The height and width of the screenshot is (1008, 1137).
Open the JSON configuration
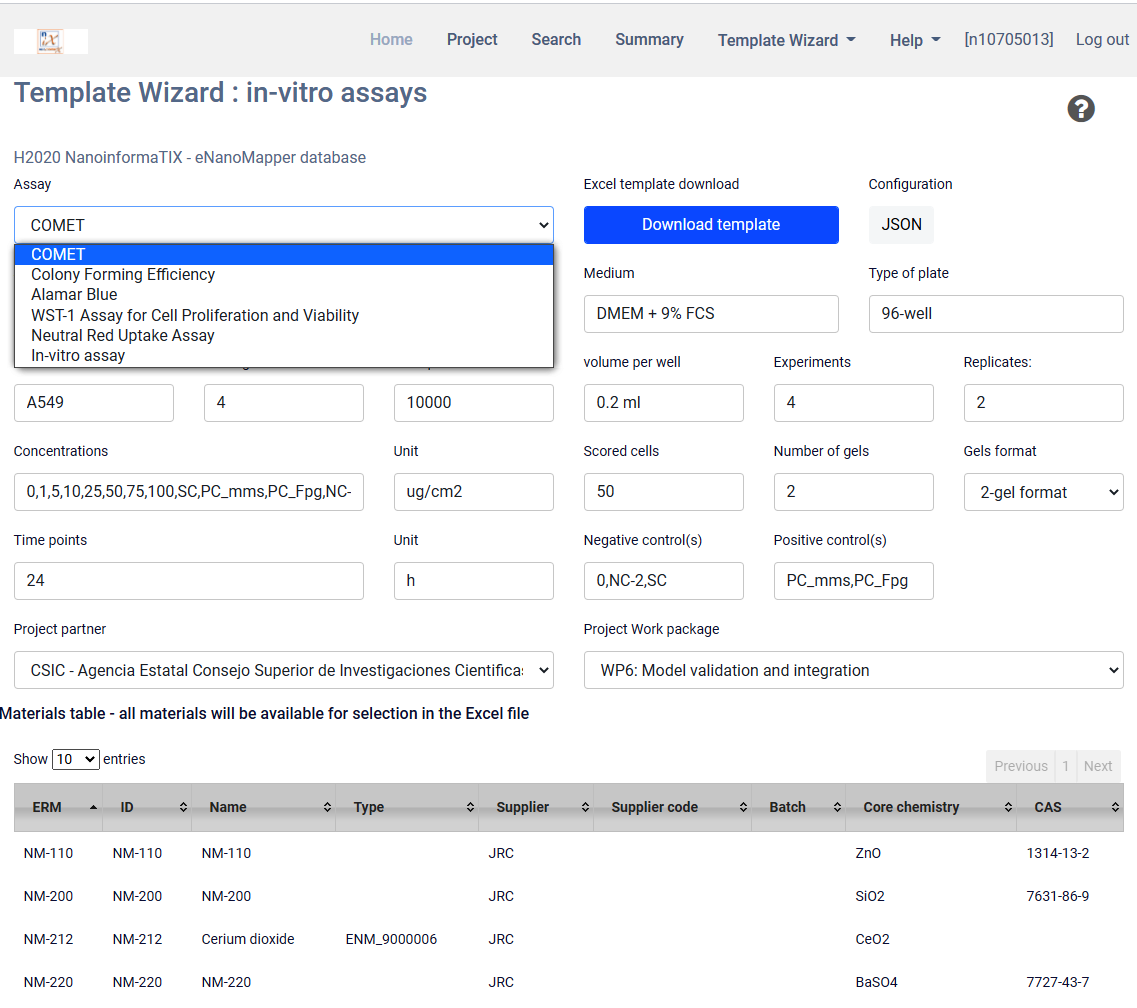click(901, 225)
